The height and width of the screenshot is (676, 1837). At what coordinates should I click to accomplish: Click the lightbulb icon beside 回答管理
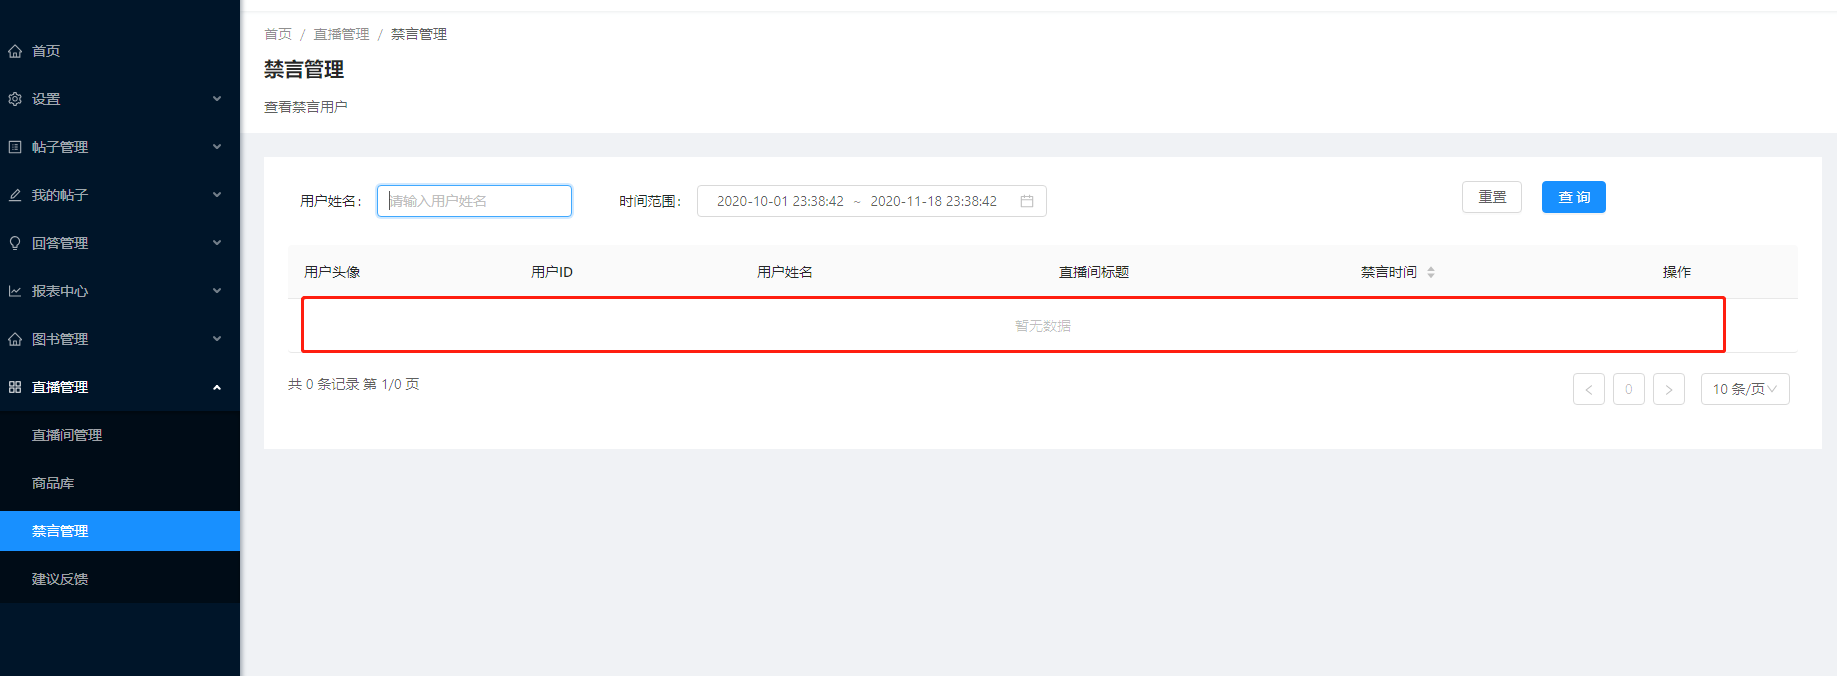click(x=15, y=243)
